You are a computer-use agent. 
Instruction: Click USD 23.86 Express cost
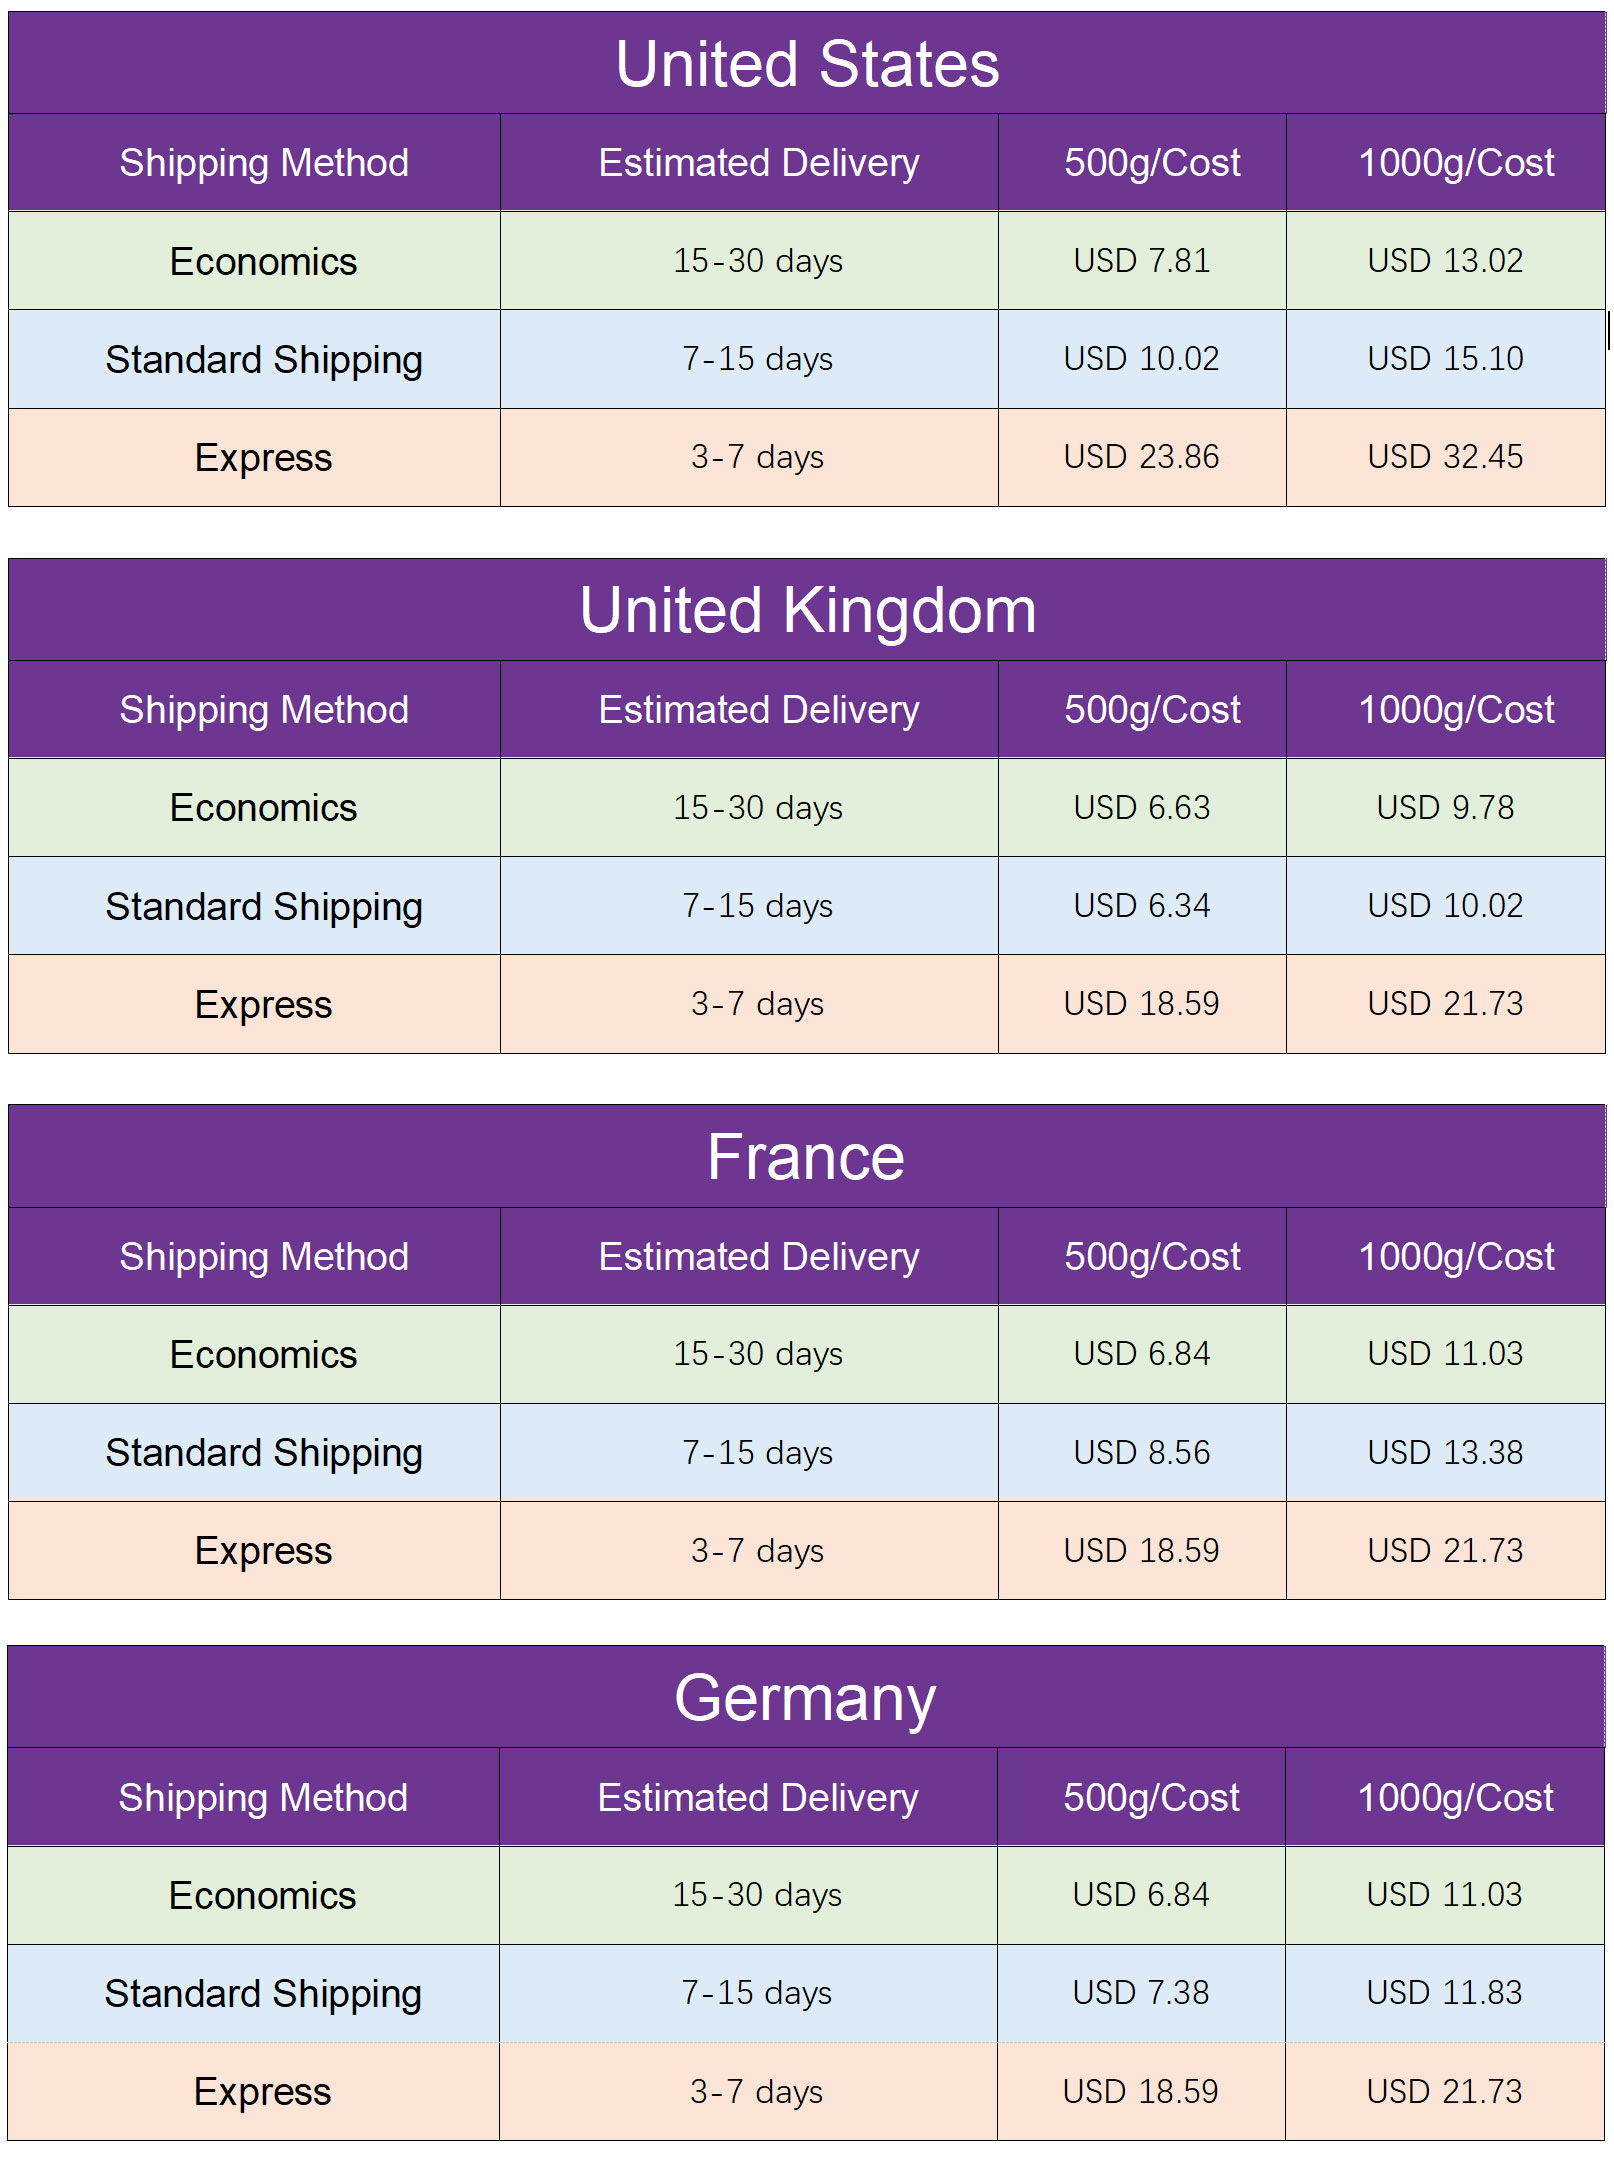click(1142, 457)
